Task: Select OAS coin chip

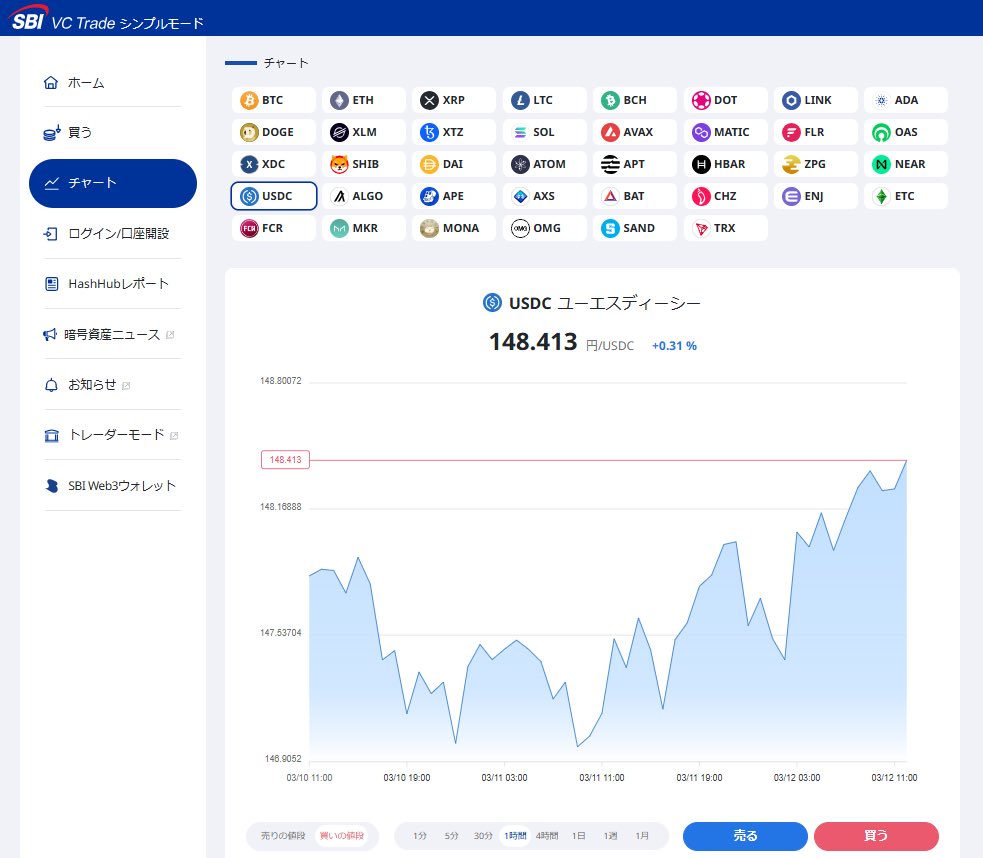Action: (x=906, y=132)
